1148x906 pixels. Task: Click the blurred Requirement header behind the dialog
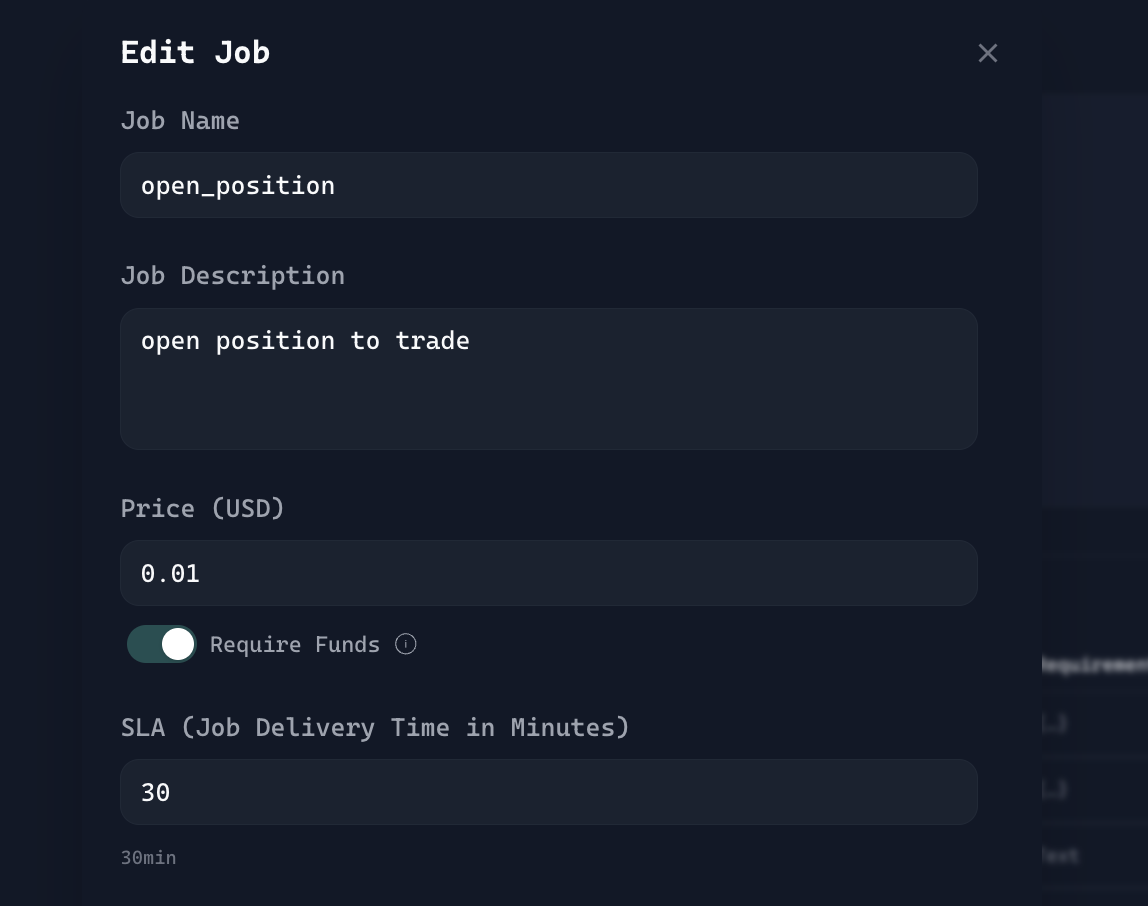[x=1095, y=665]
